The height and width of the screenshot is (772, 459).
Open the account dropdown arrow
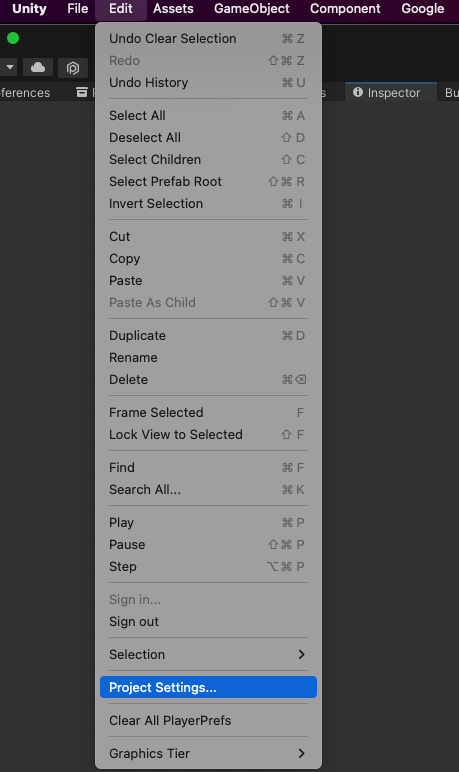[x=10, y=67]
